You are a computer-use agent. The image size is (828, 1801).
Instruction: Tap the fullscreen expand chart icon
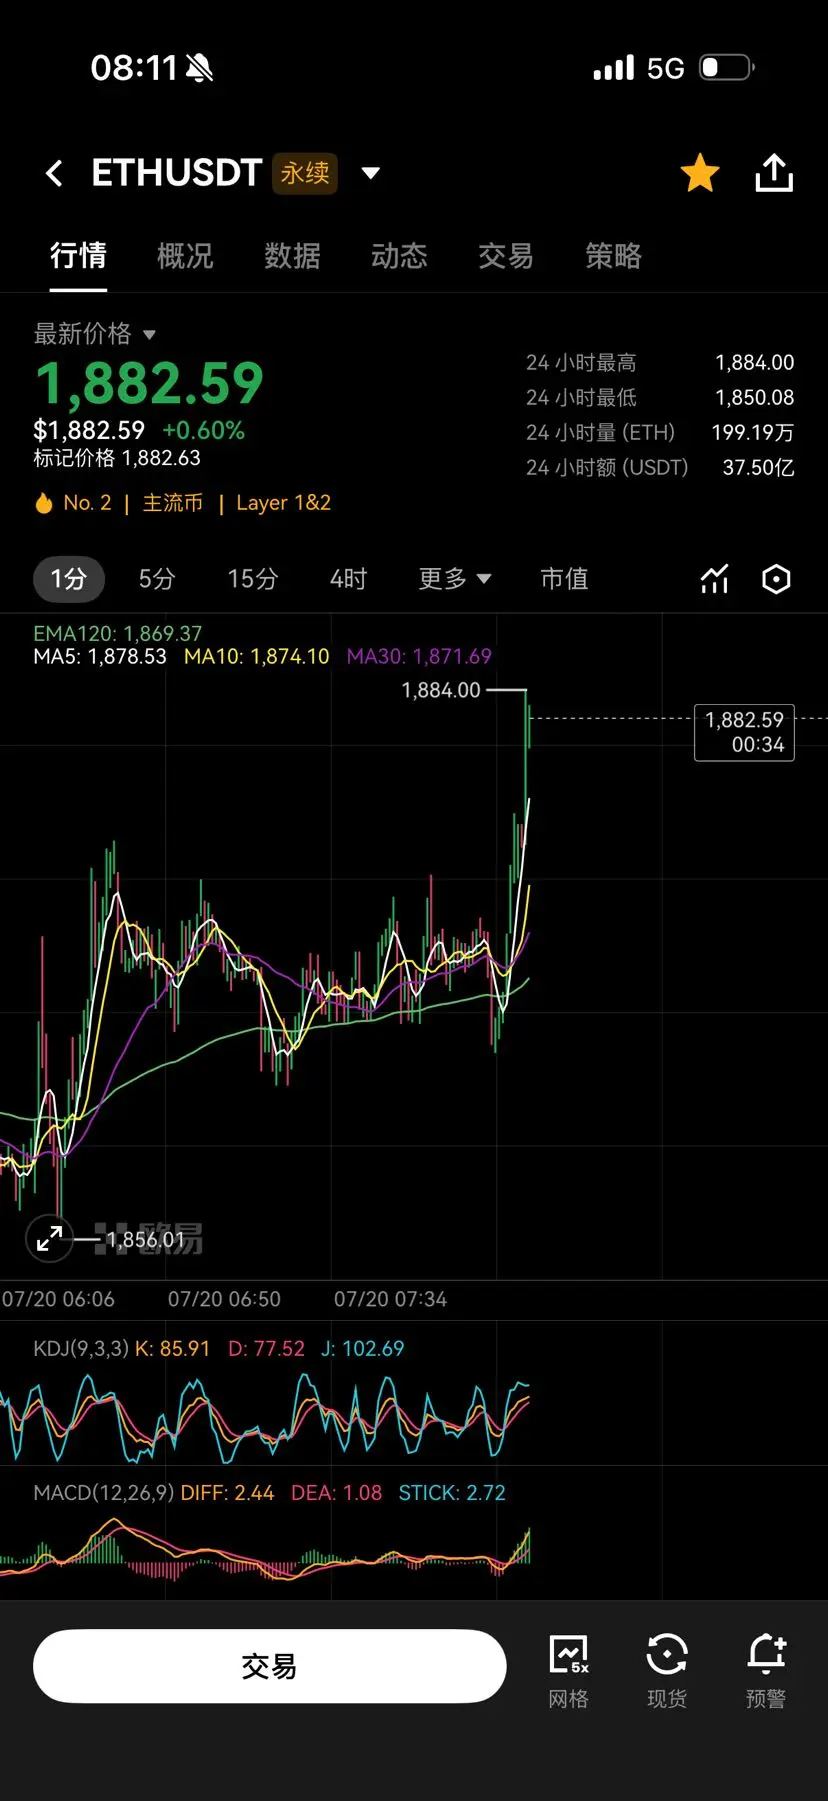[x=49, y=1239]
